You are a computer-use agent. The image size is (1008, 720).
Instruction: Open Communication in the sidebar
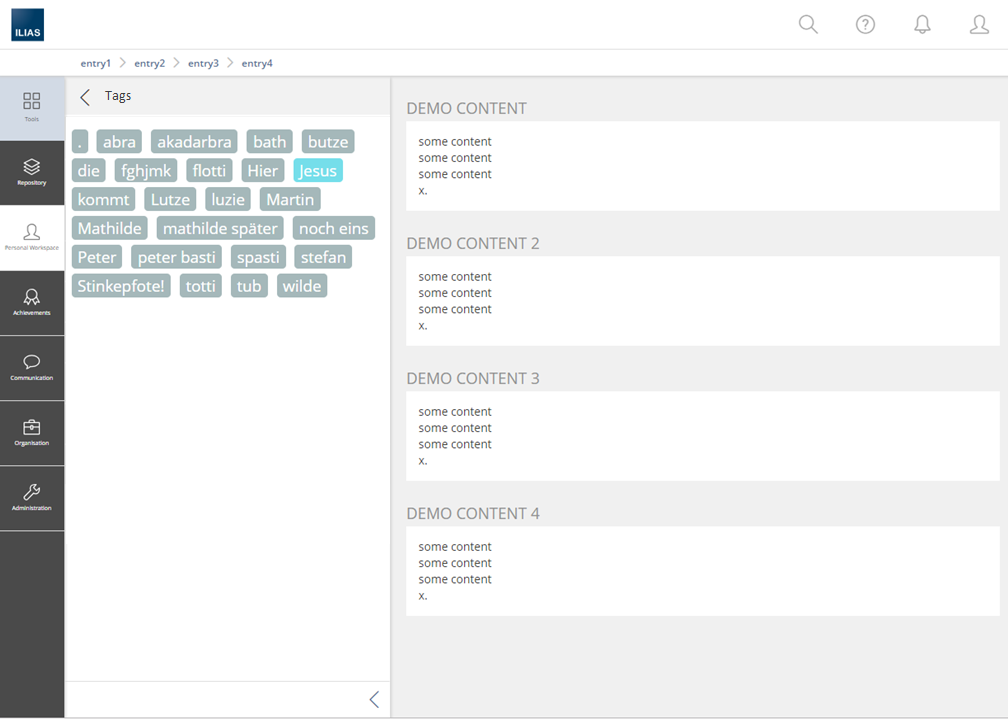pyautogui.click(x=32, y=367)
